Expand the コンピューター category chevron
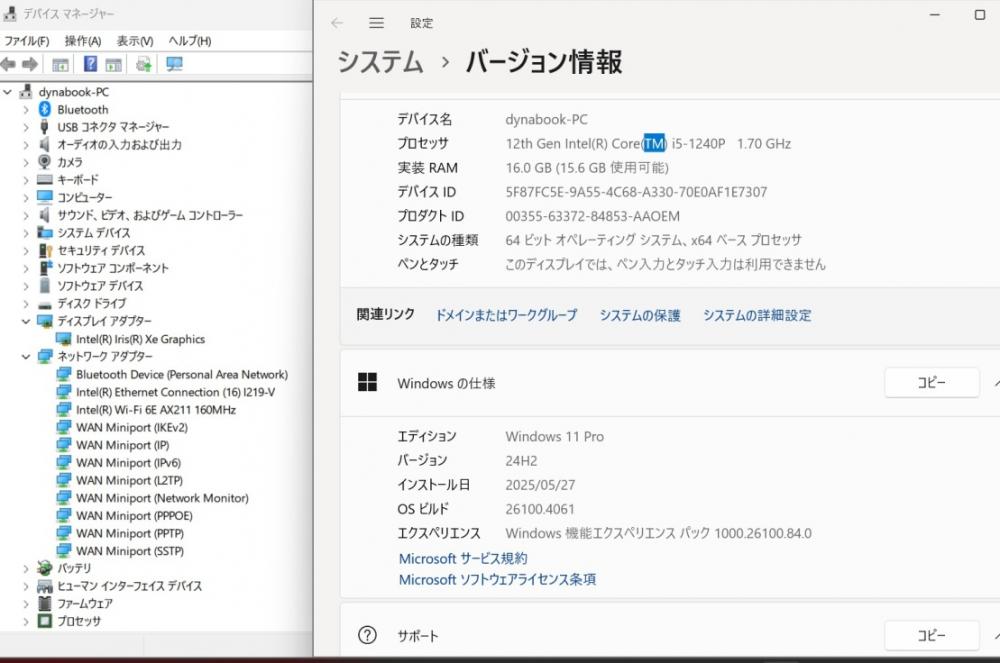1000x663 pixels. (26, 198)
